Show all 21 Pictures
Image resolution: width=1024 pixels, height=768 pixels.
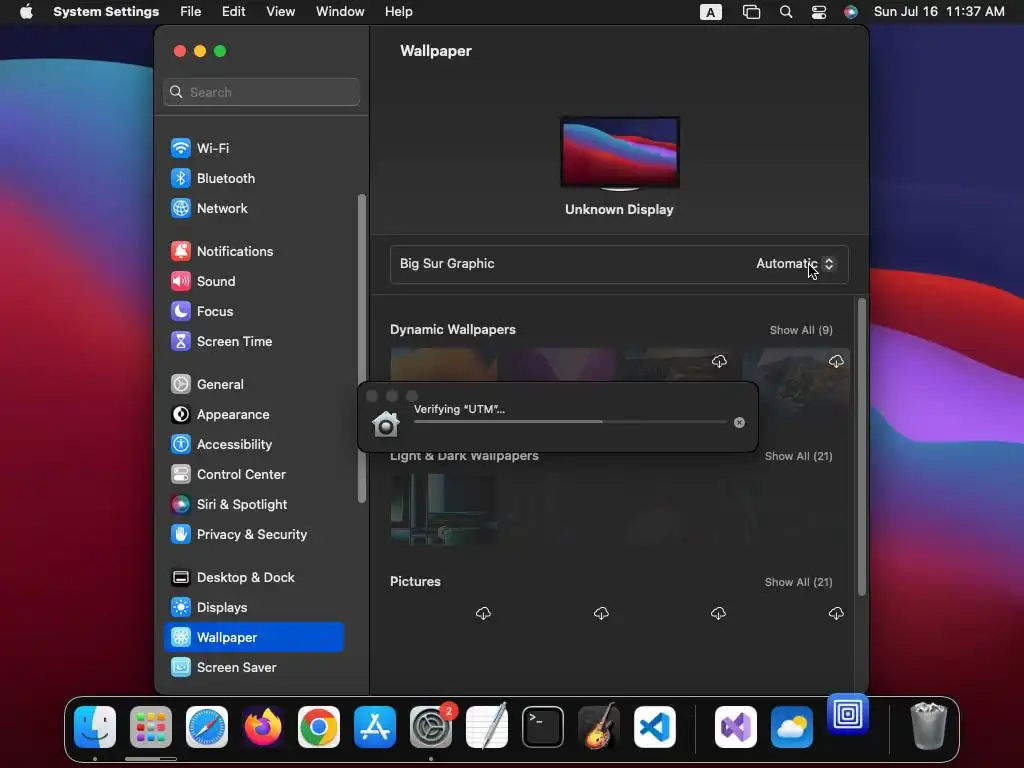pyautogui.click(x=798, y=583)
